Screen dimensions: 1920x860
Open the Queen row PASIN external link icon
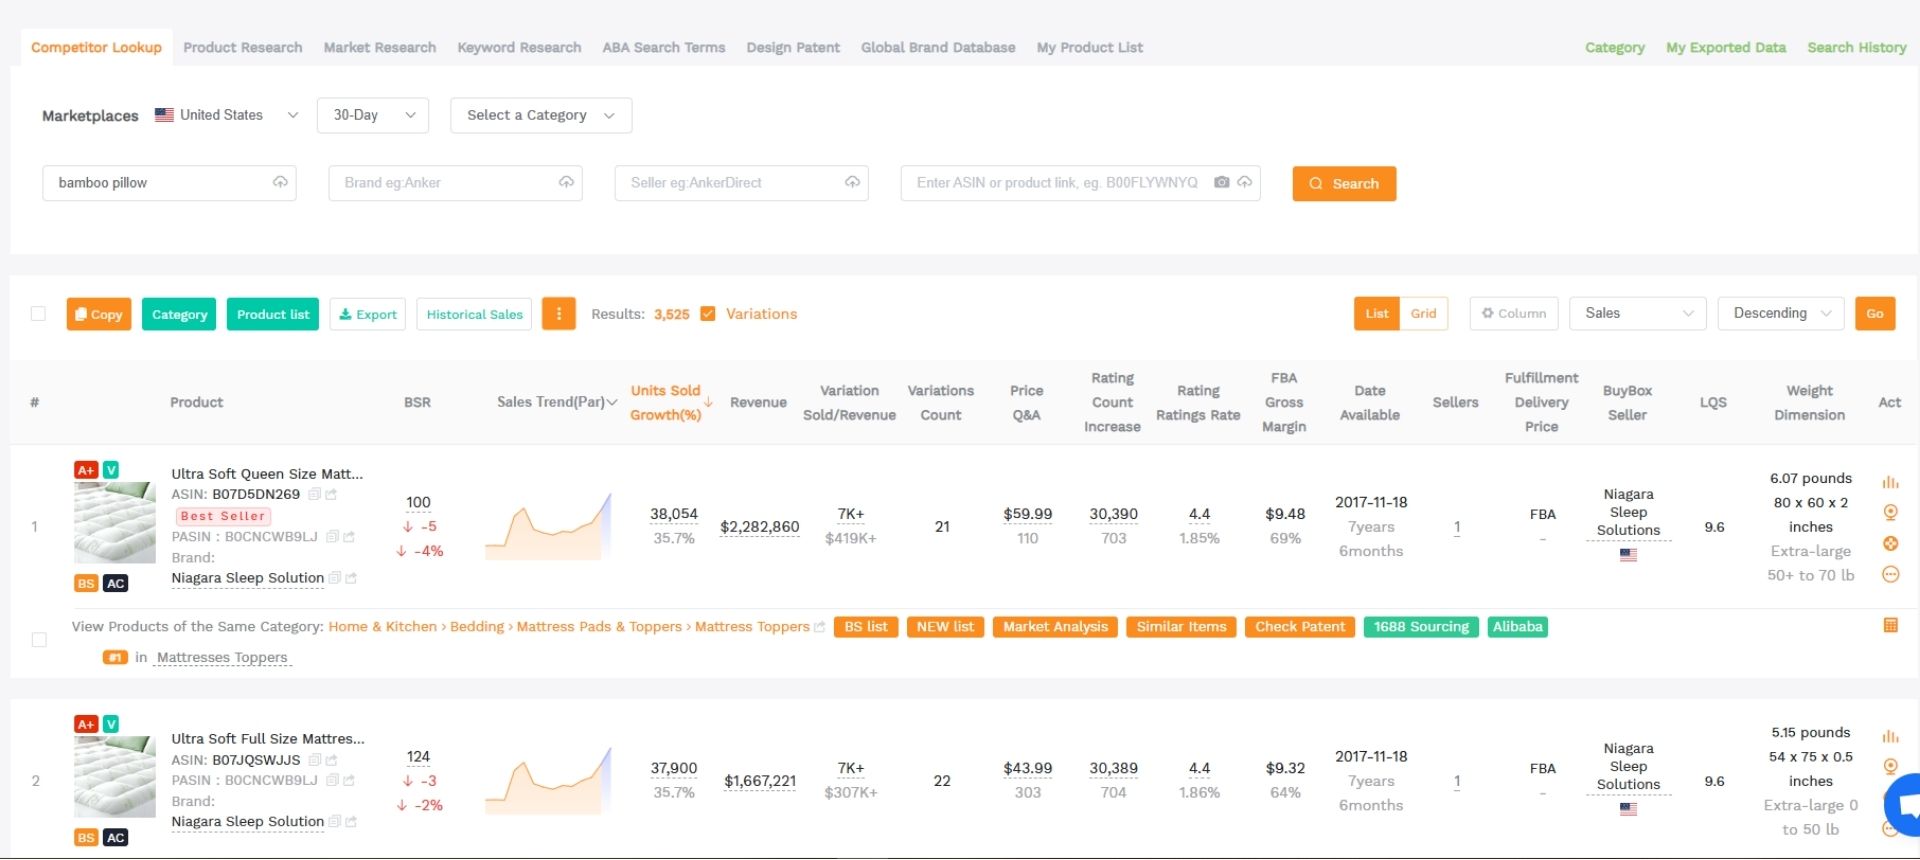(x=349, y=537)
